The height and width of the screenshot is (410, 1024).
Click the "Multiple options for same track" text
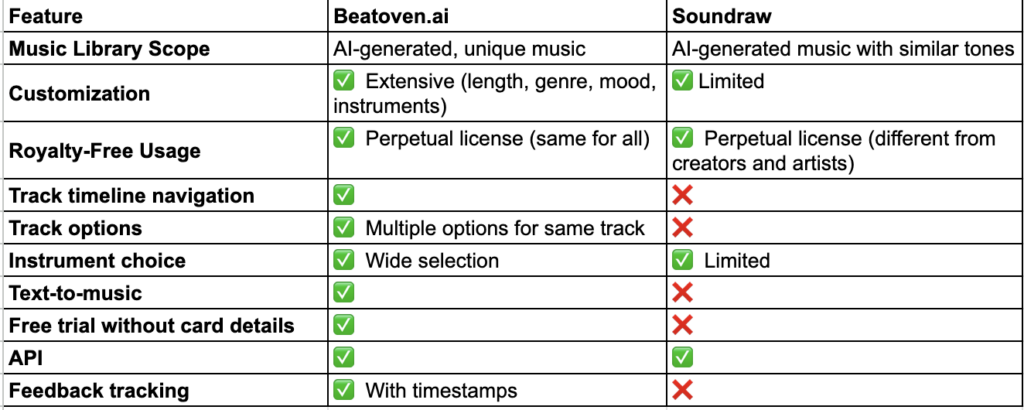(505, 228)
